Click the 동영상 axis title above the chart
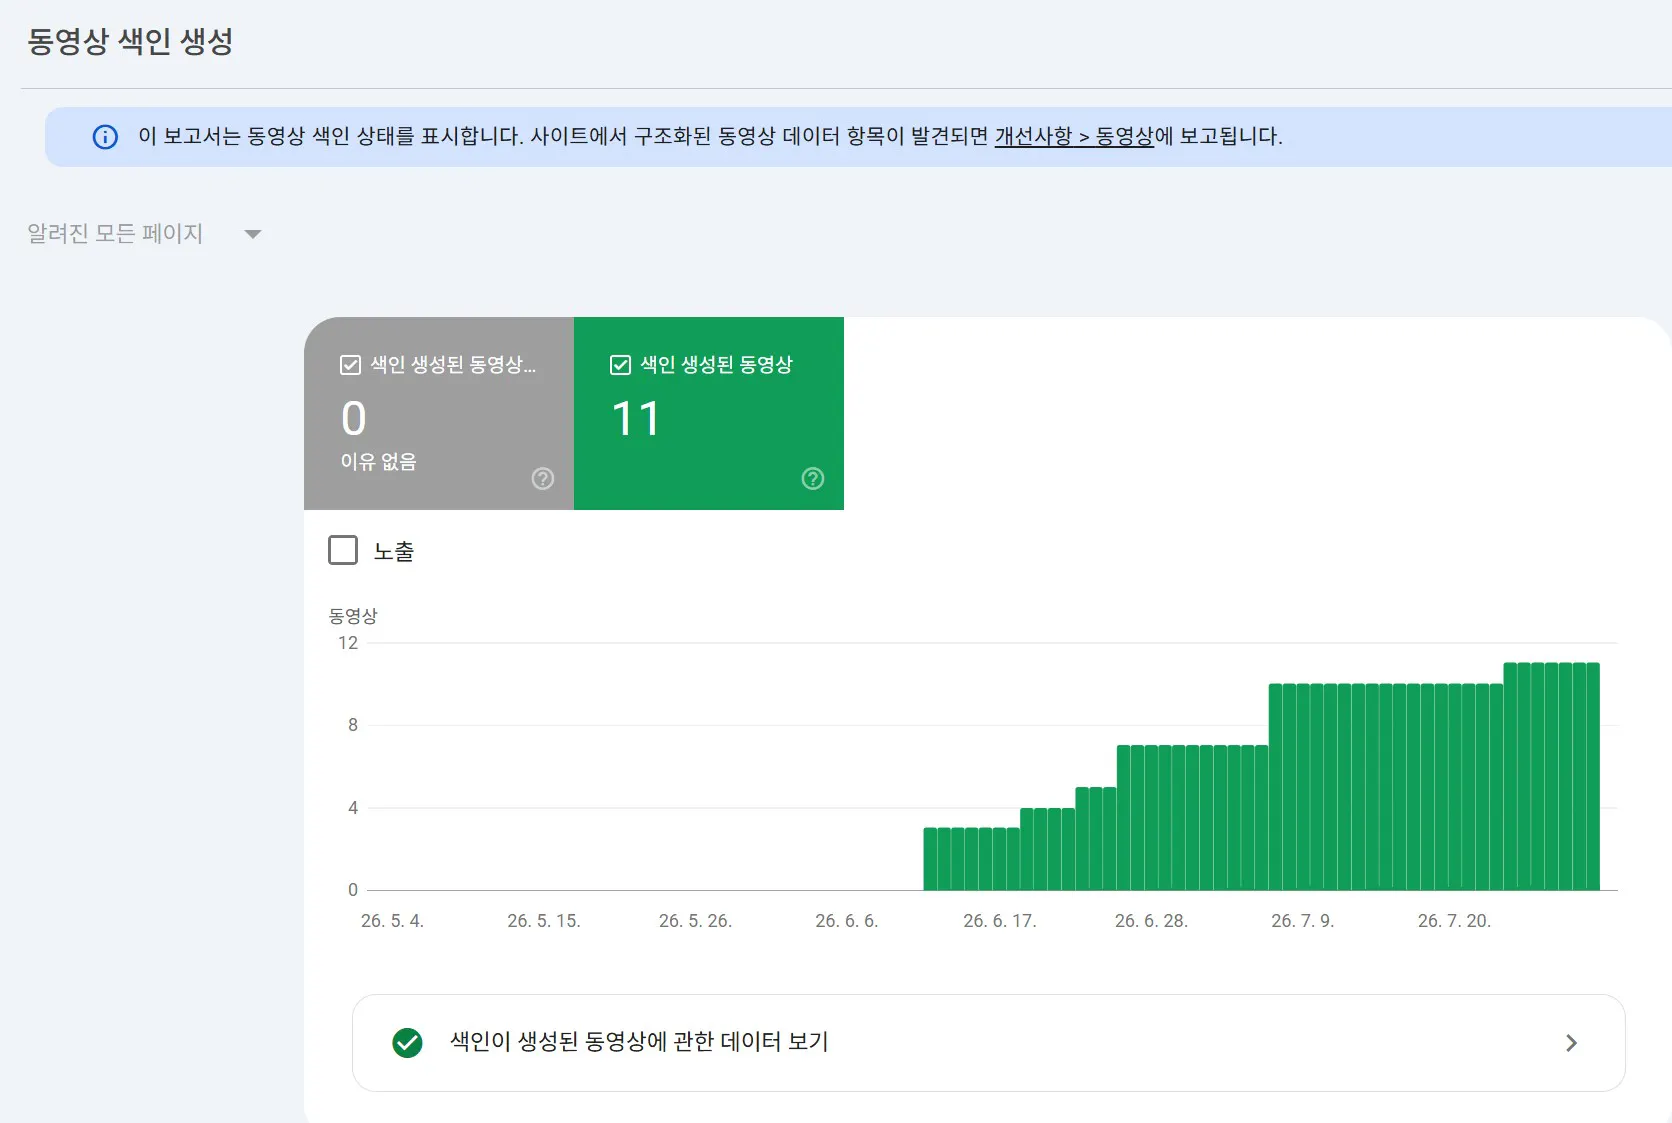1672x1123 pixels. click(x=353, y=616)
